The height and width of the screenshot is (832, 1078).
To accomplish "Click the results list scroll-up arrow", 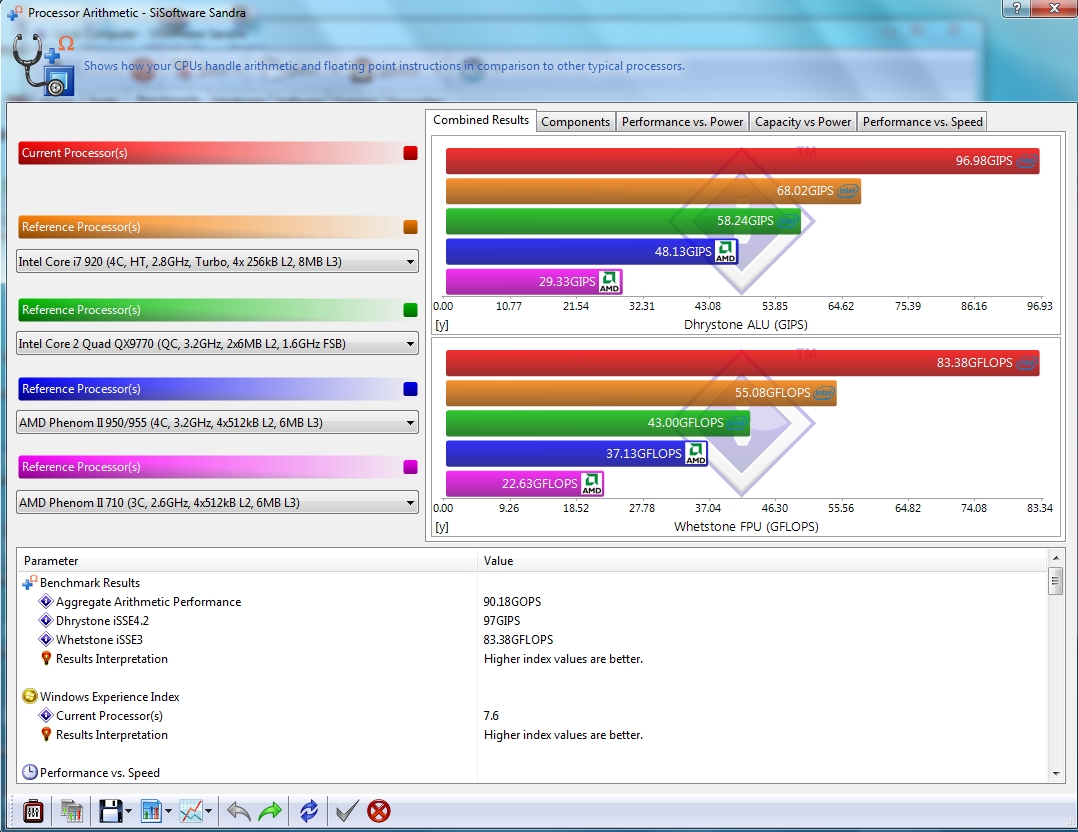I will tap(1055, 557).
